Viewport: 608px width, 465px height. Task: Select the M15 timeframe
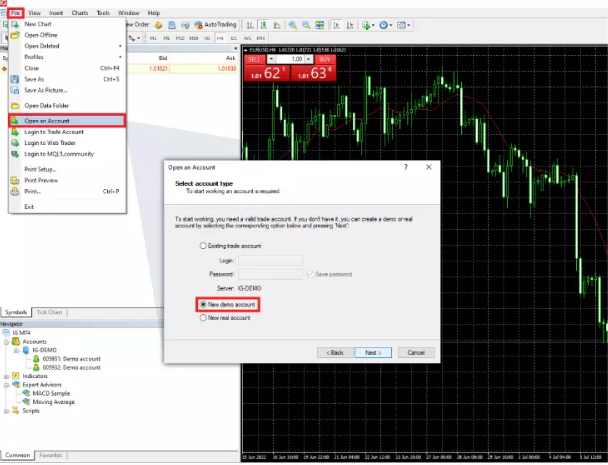[180, 38]
